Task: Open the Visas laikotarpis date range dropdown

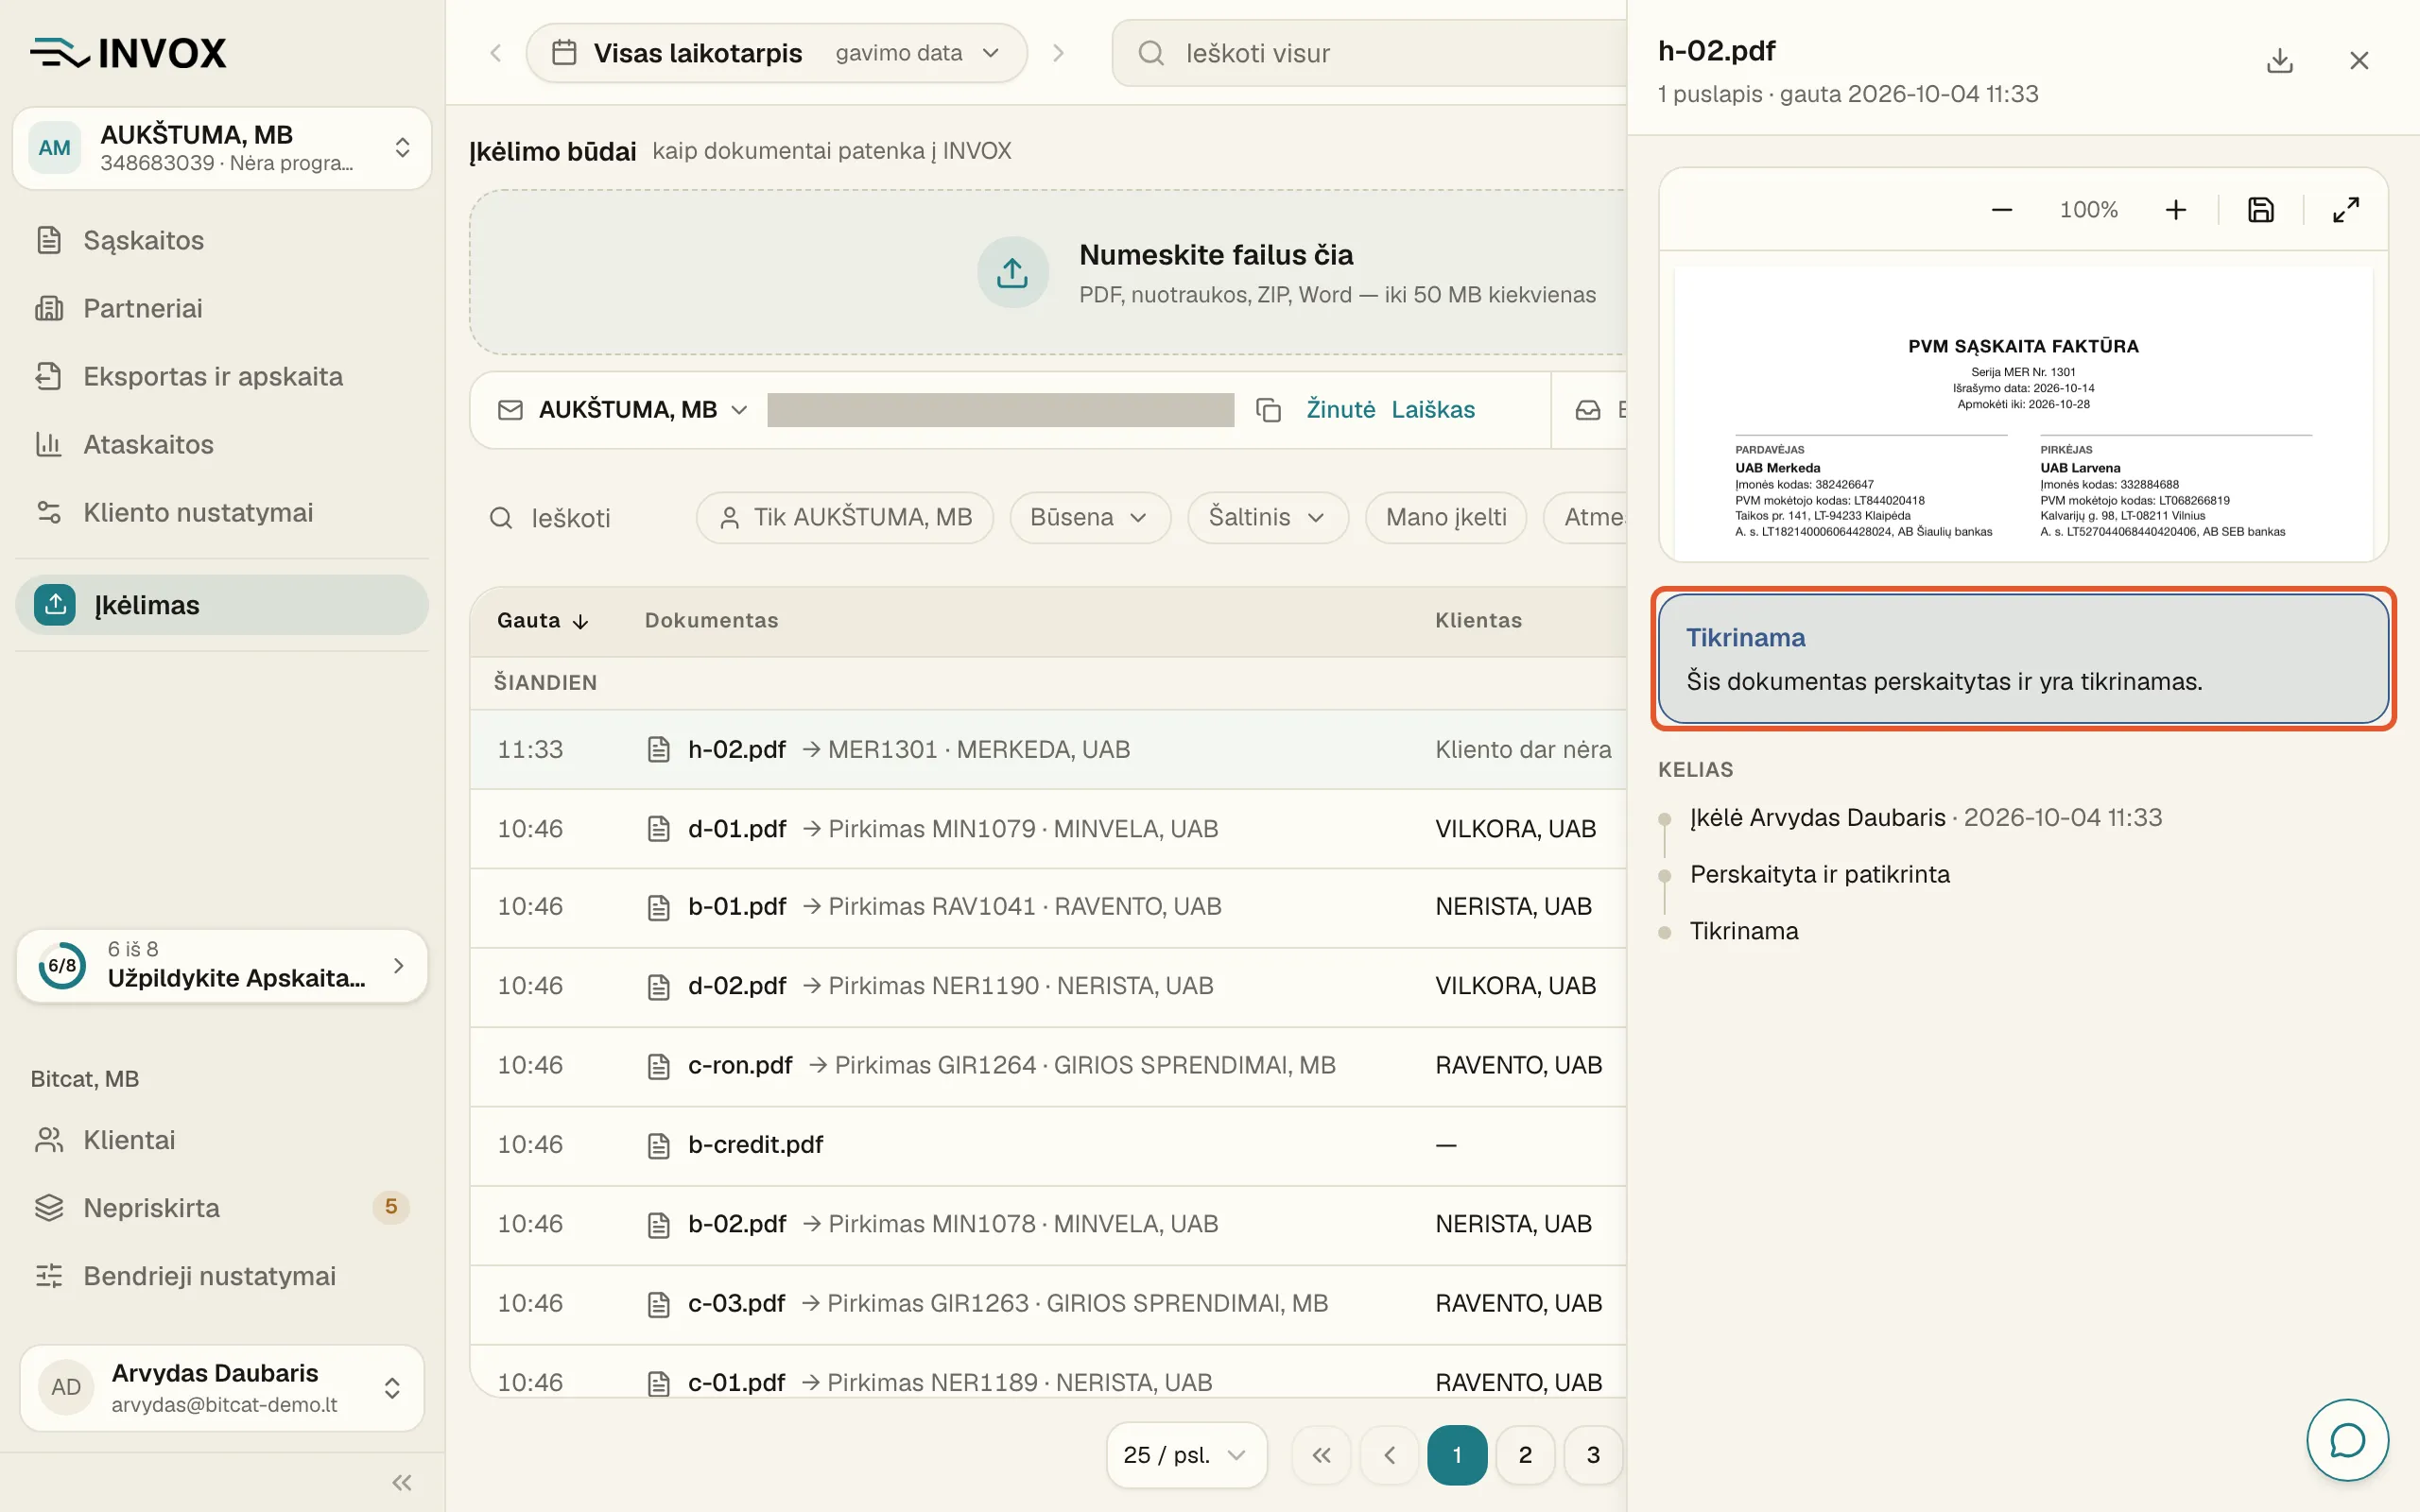Action: tap(776, 53)
